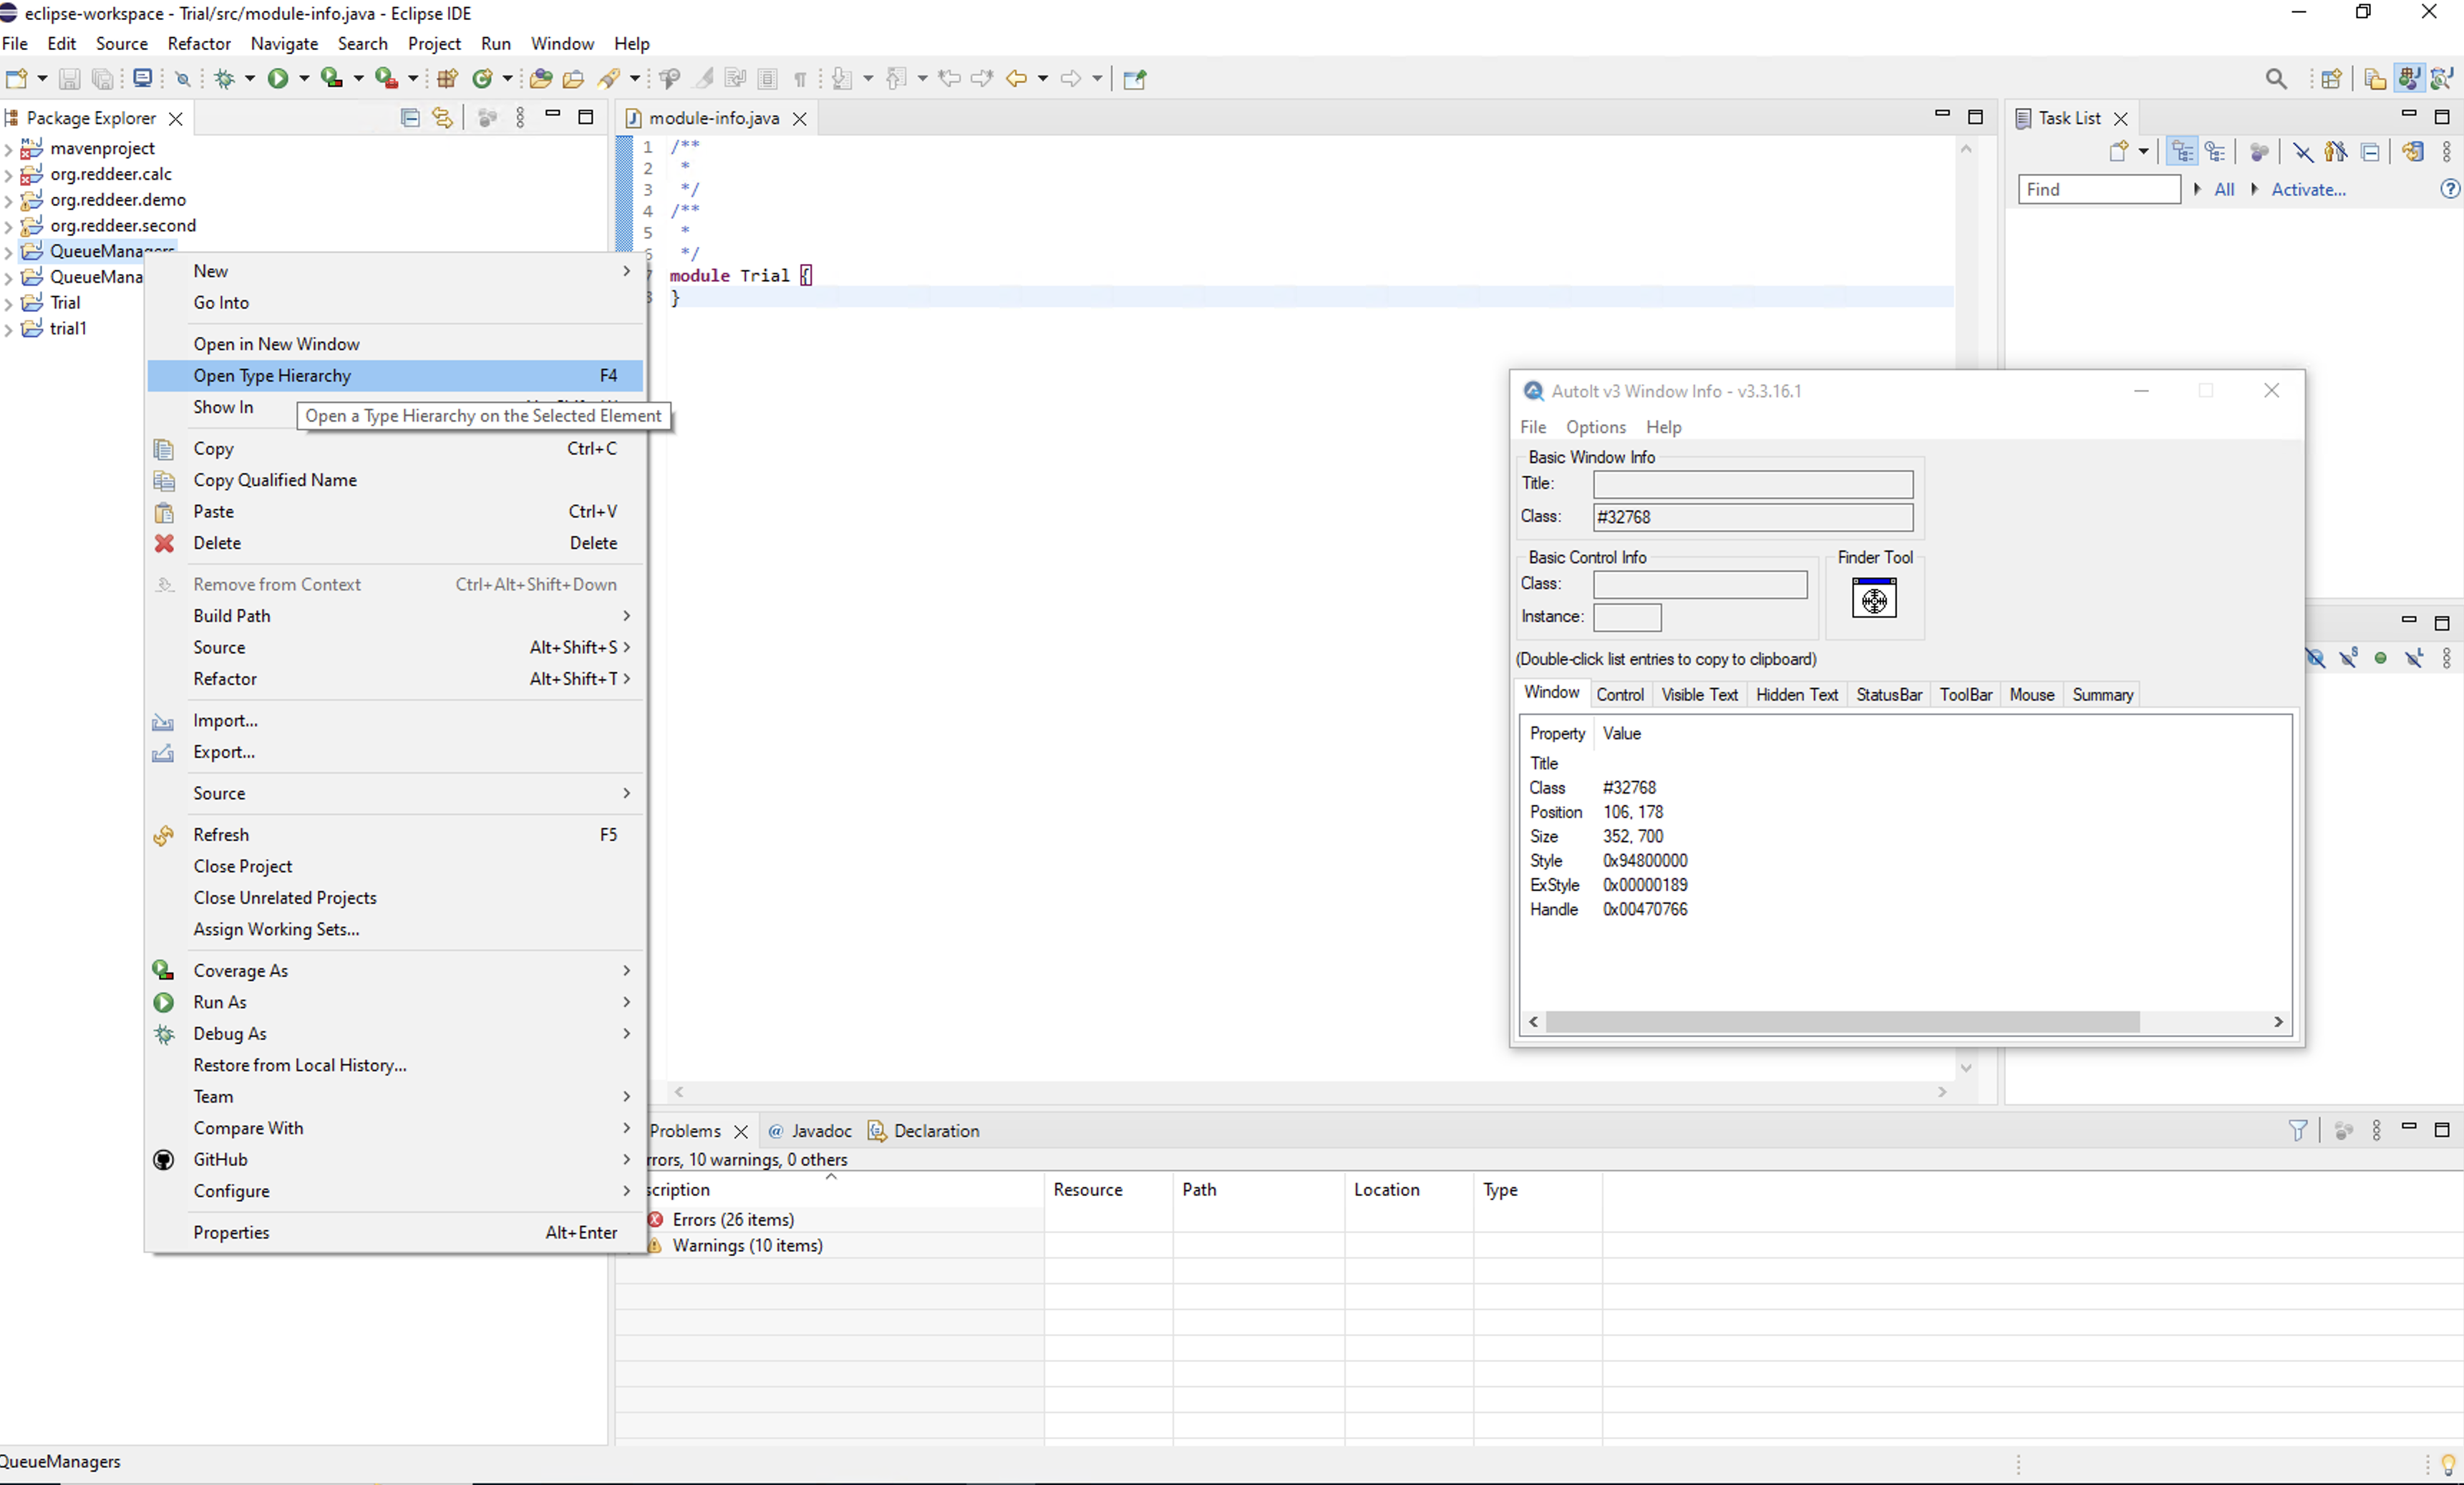The height and width of the screenshot is (1485, 2464).
Task: Expand the Trial project tree arrow
Action: pos(8,303)
